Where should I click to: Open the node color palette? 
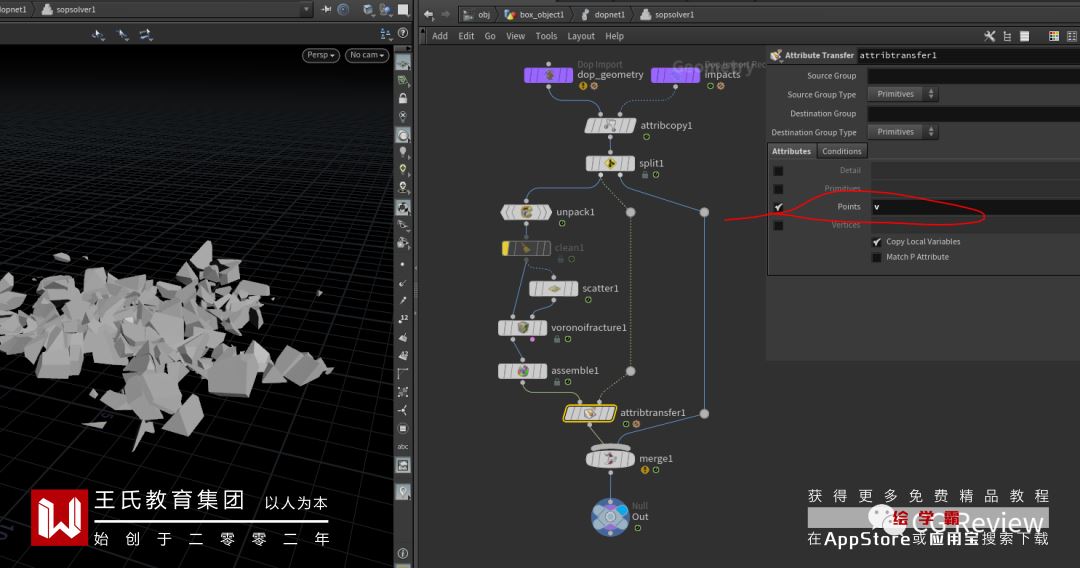click(x=1054, y=36)
